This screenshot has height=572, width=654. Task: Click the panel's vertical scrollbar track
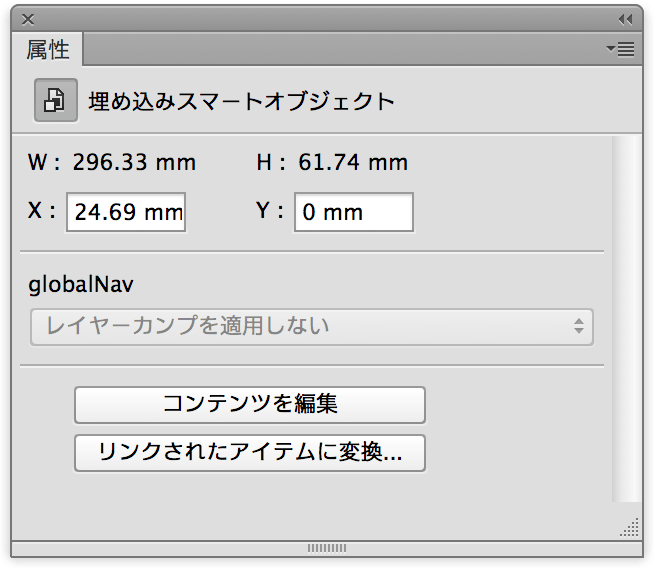click(x=627, y=318)
